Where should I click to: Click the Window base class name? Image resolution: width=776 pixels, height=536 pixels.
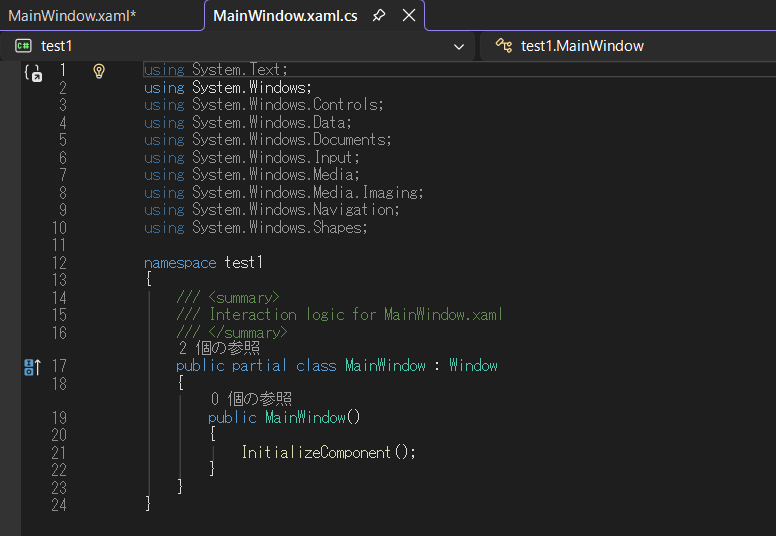tap(473, 366)
